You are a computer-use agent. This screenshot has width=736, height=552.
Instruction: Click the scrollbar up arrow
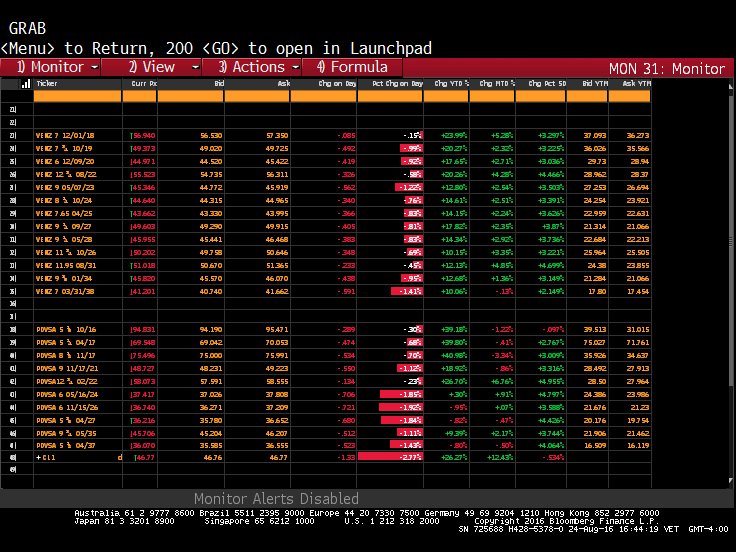click(x=730, y=87)
